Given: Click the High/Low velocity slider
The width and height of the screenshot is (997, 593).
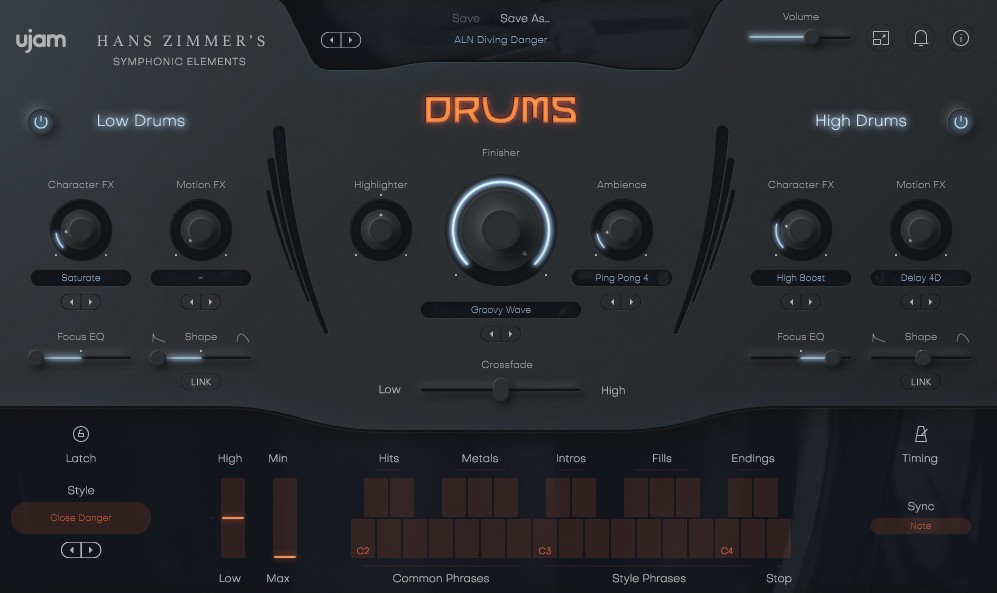Looking at the screenshot, I should (x=233, y=518).
